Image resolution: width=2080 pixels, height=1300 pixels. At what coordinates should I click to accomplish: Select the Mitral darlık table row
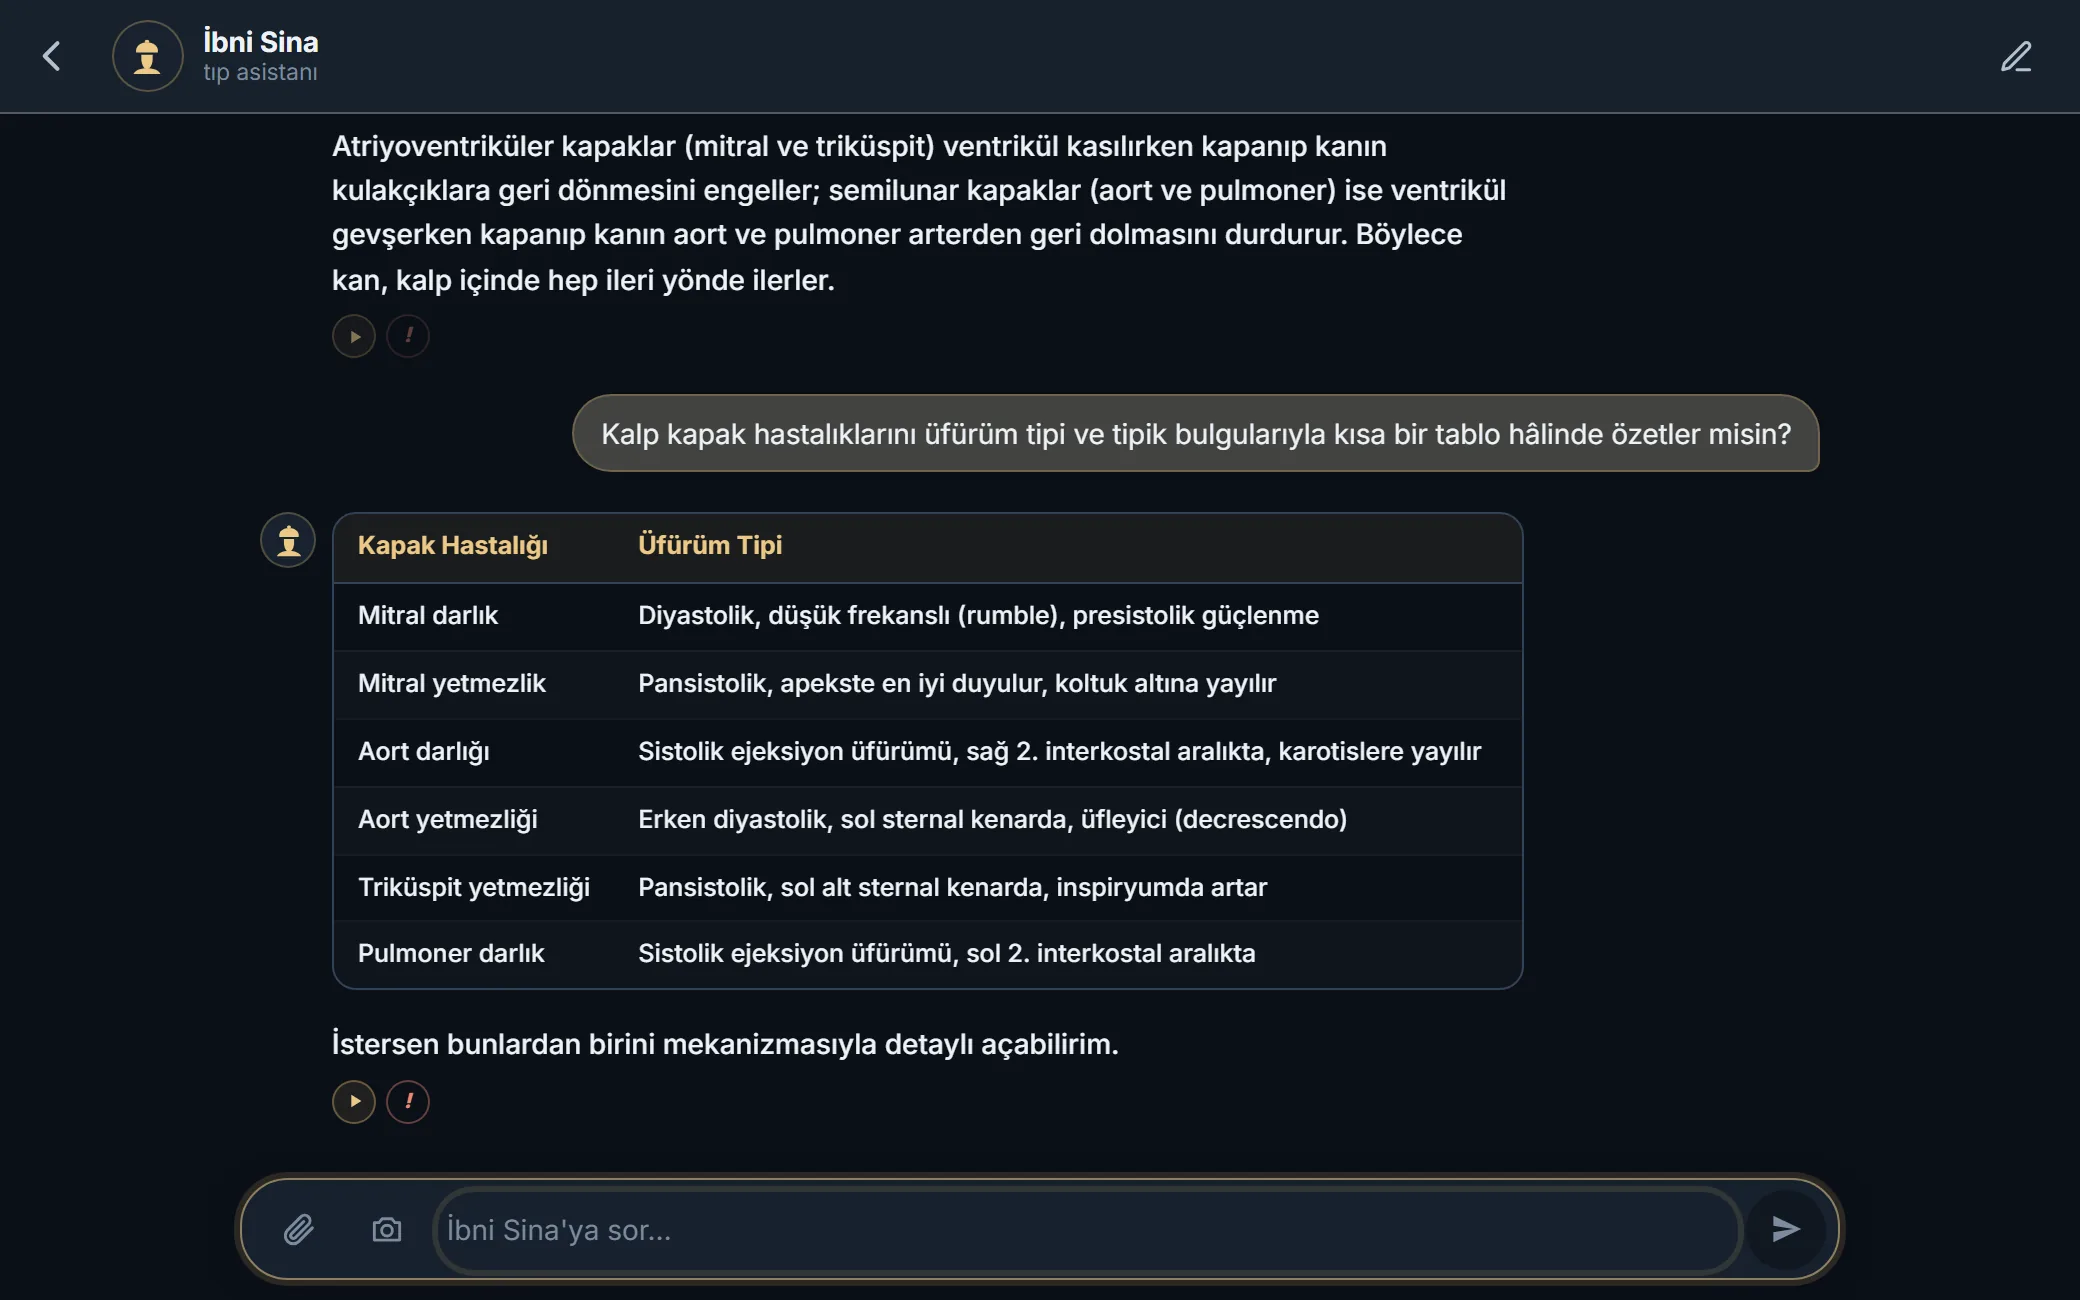click(928, 616)
